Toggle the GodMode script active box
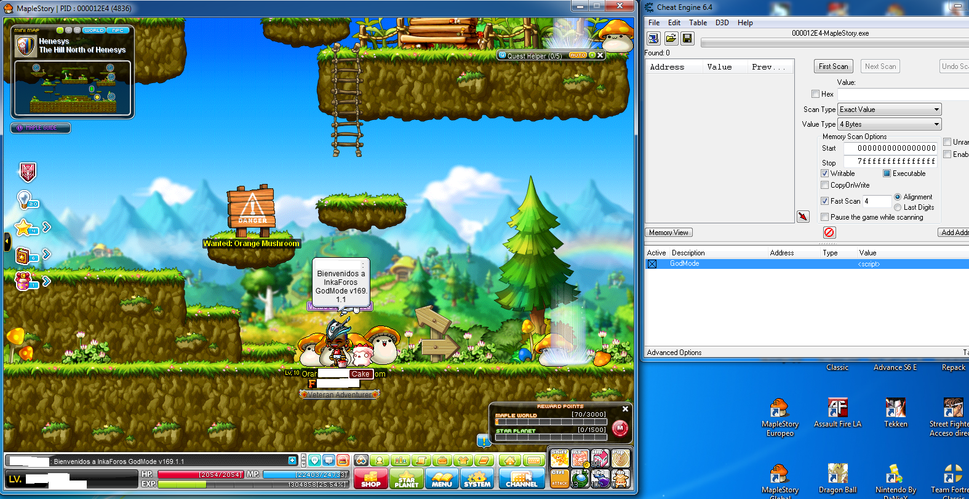This screenshot has height=499, width=969. [652, 264]
